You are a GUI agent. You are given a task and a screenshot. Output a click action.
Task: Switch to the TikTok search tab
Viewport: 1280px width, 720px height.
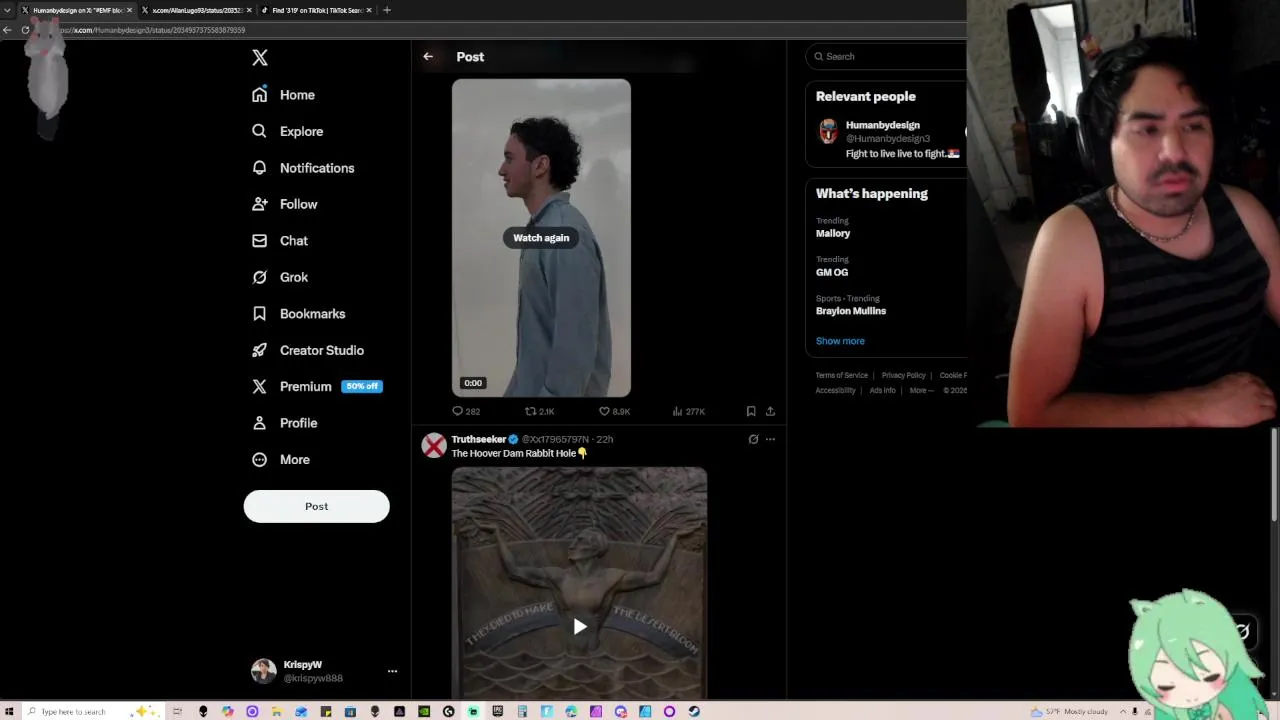tap(316, 10)
